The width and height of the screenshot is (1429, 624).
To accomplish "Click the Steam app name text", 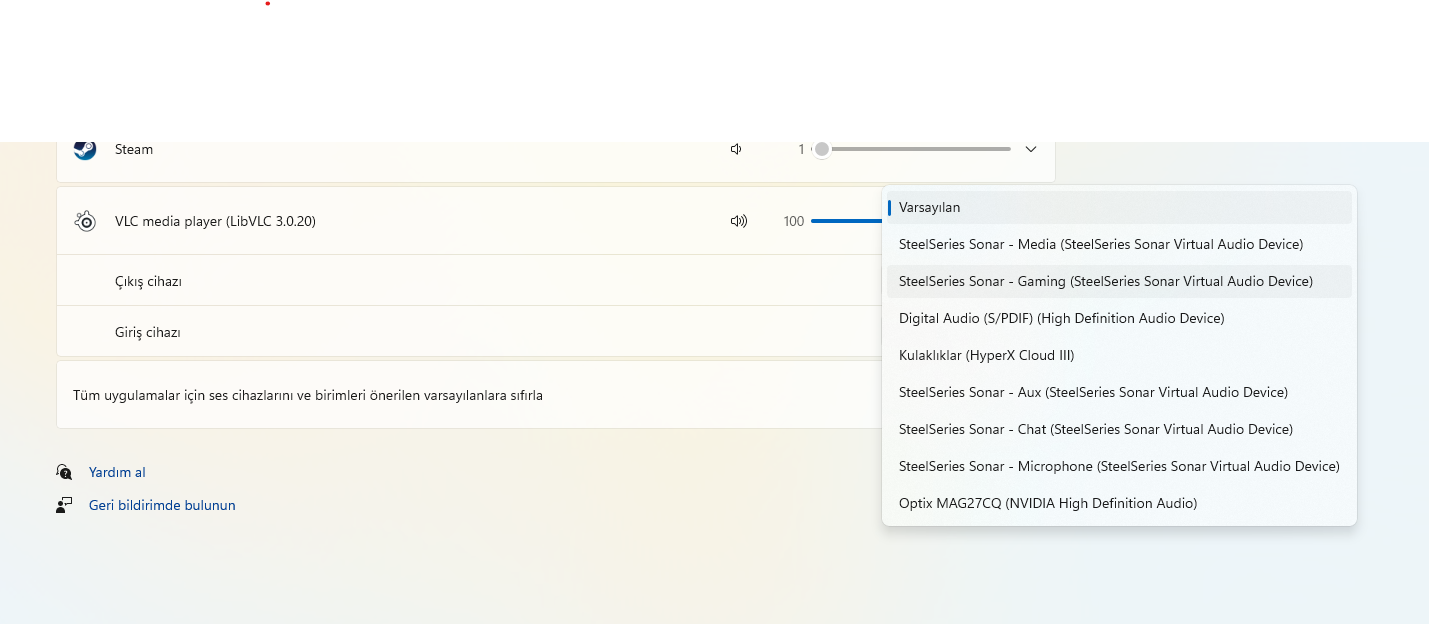I will point(134,149).
